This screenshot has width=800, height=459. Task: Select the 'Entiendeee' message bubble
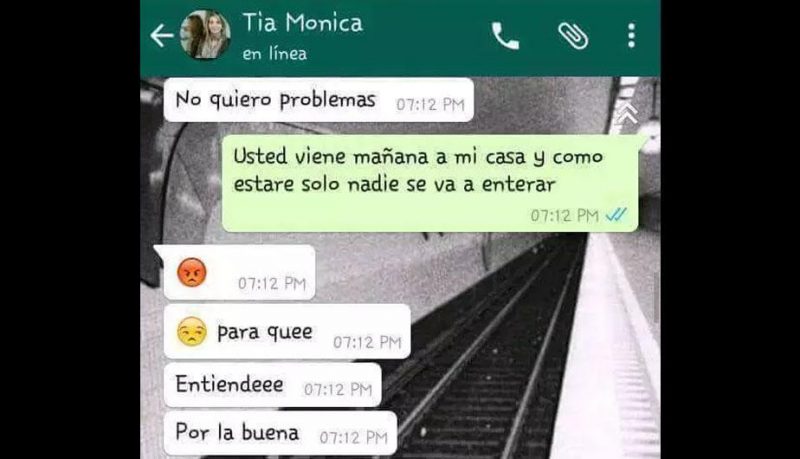pos(272,385)
